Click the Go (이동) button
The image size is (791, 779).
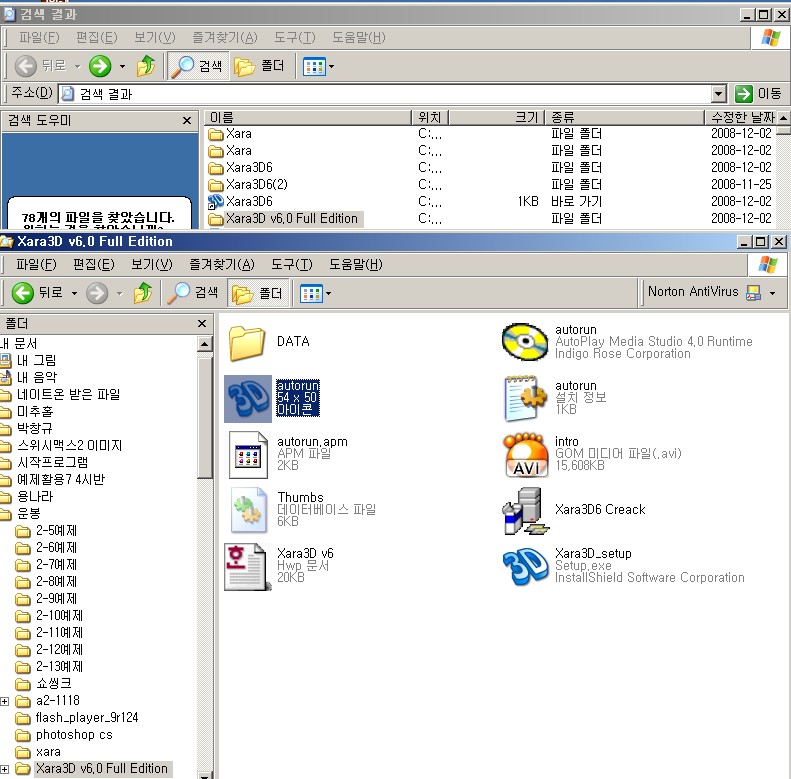pos(758,93)
